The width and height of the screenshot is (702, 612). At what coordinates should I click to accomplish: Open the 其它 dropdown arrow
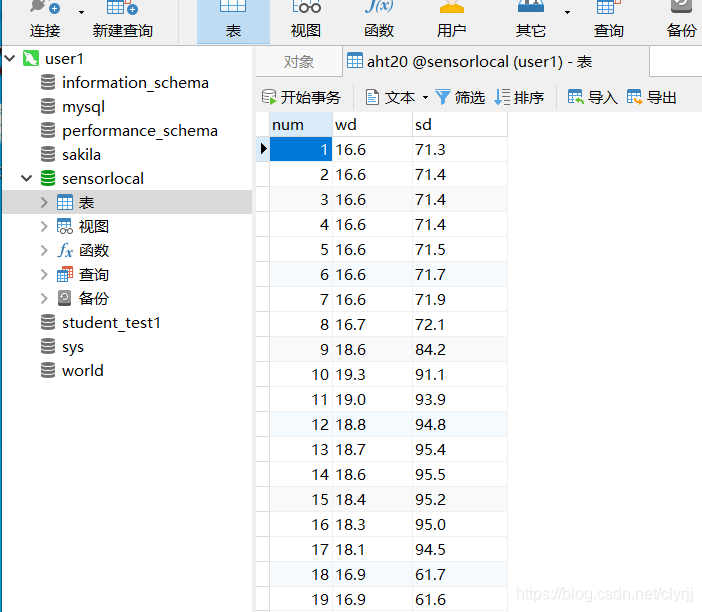tap(567, 12)
